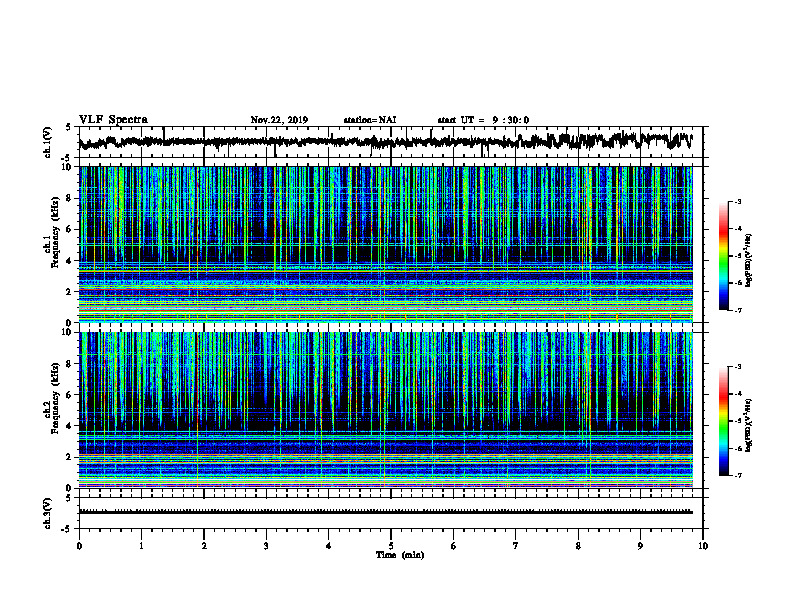Click the time axis tick label 0
Screen dimensions: 792x612
pos(79,546)
